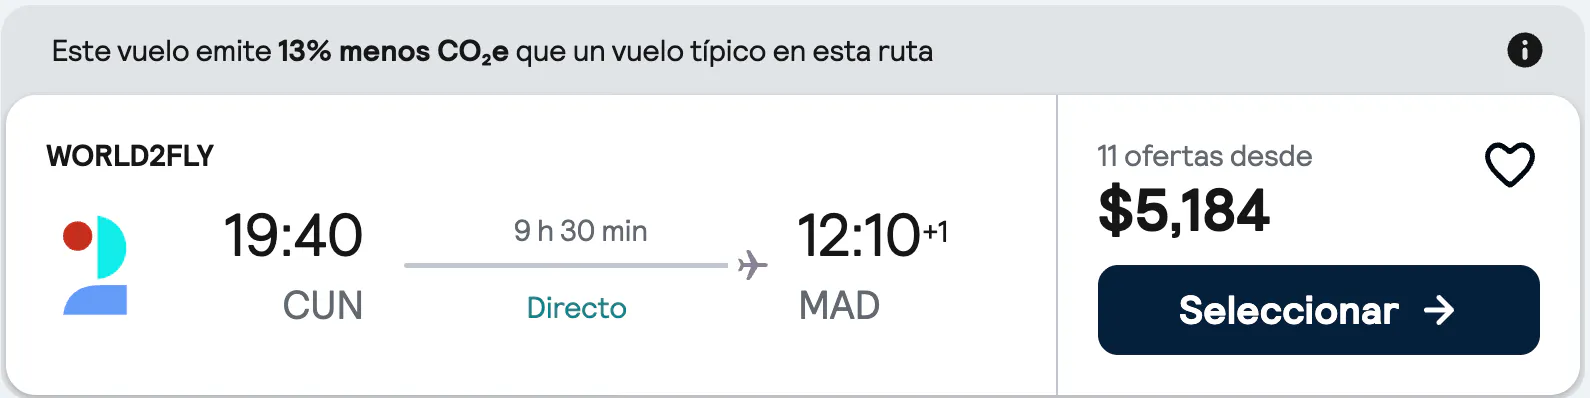Click the 13% menos CO2e text

click(x=393, y=51)
